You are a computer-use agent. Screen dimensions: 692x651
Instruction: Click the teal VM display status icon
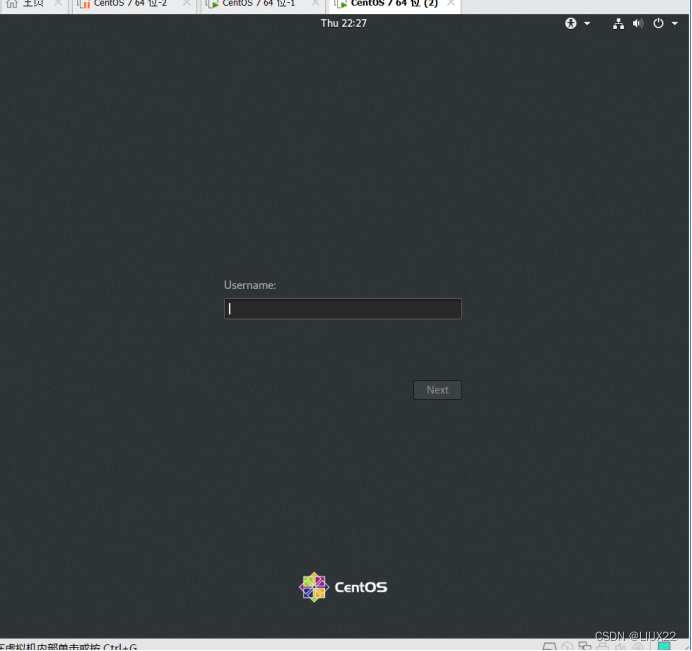[x=664, y=647]
